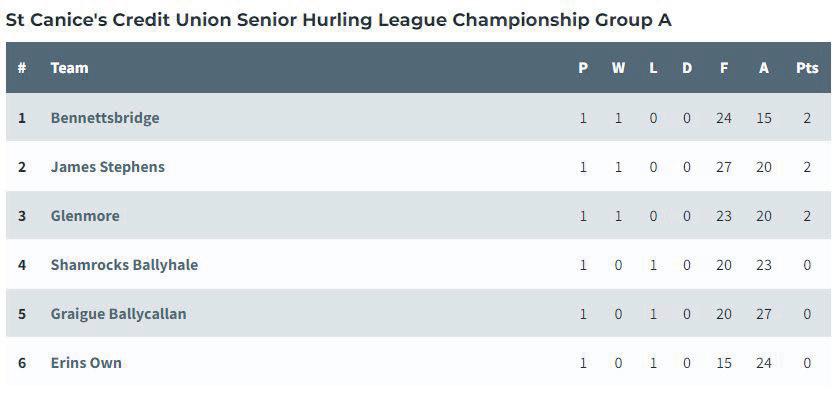The height and width of the screenshot is (402, 839).
Task: Click the rank number 4 cell
Action: [22, 265]
